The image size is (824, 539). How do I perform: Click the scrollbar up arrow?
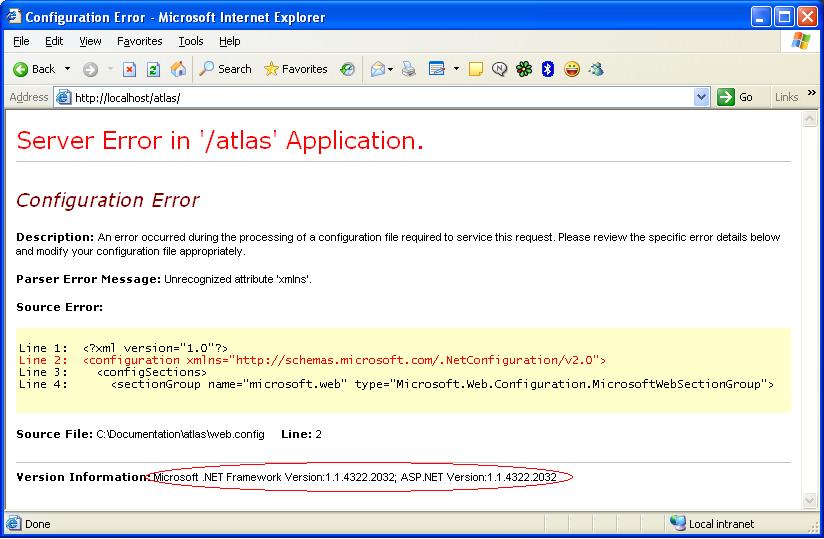[x=809, y=119]
